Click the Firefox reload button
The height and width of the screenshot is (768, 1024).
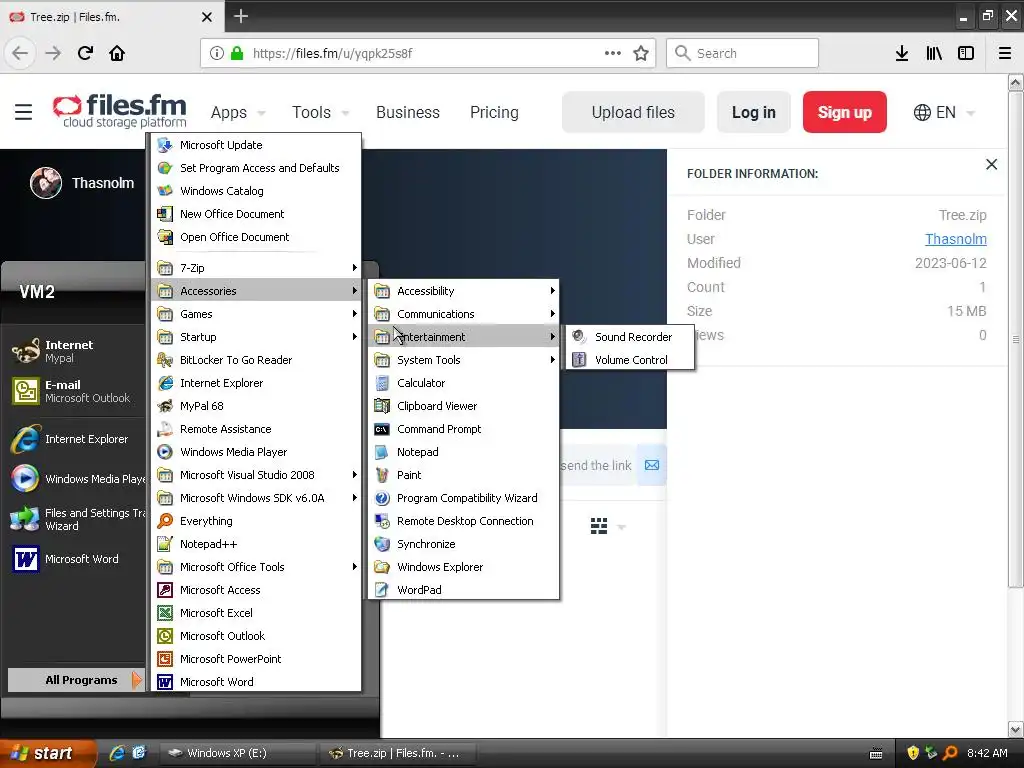tap(85, 53)
